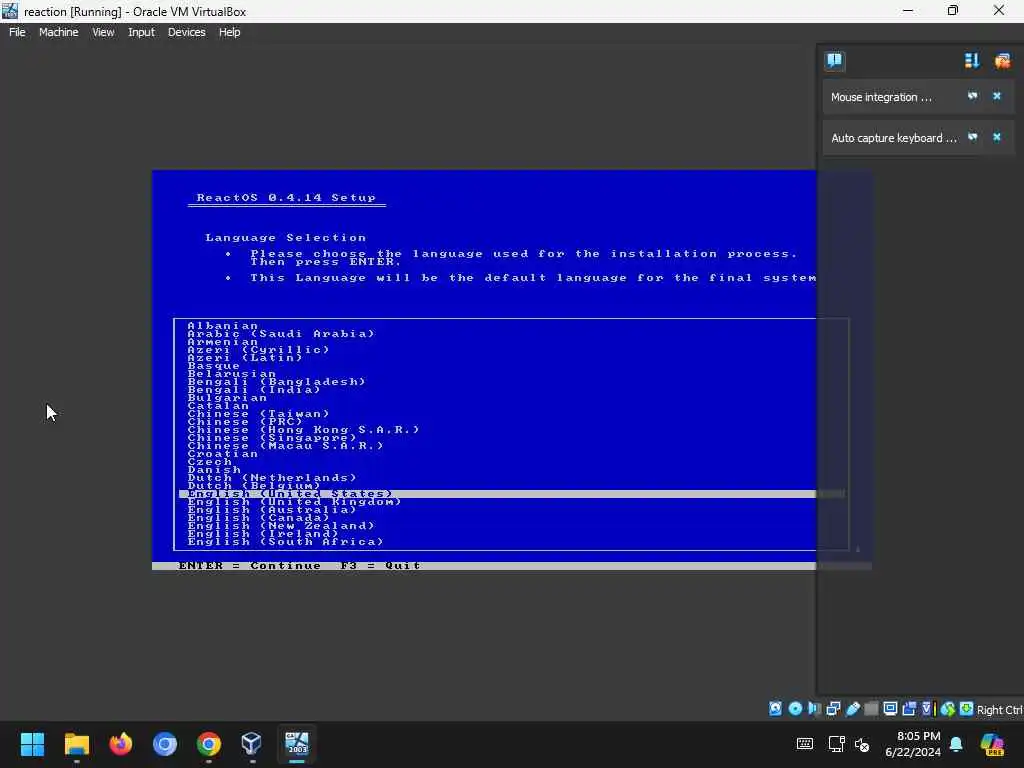Screen dimensions: 1024x768
Task: Select Bengali (India) language
Action: coord(254,389)
